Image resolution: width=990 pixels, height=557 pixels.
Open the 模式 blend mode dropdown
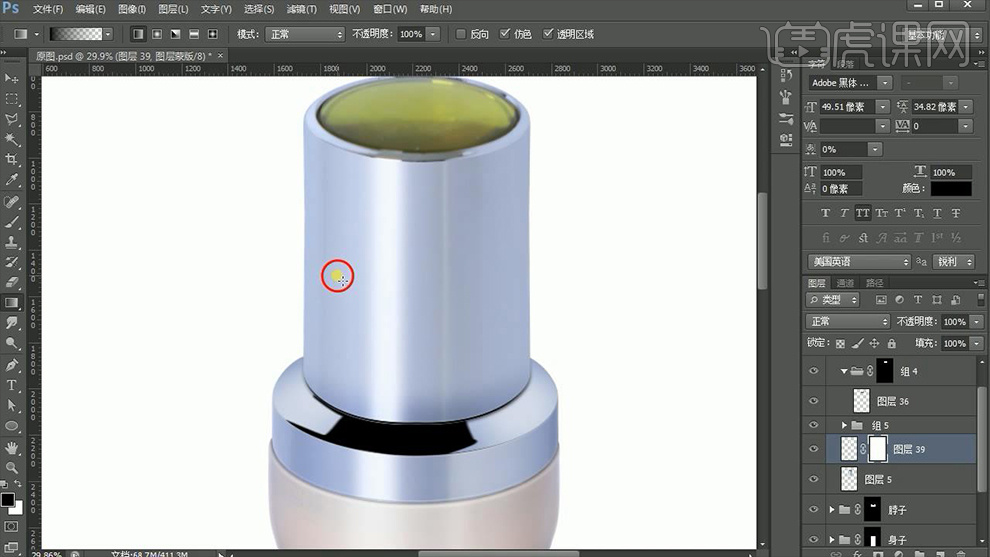point(304,34)
